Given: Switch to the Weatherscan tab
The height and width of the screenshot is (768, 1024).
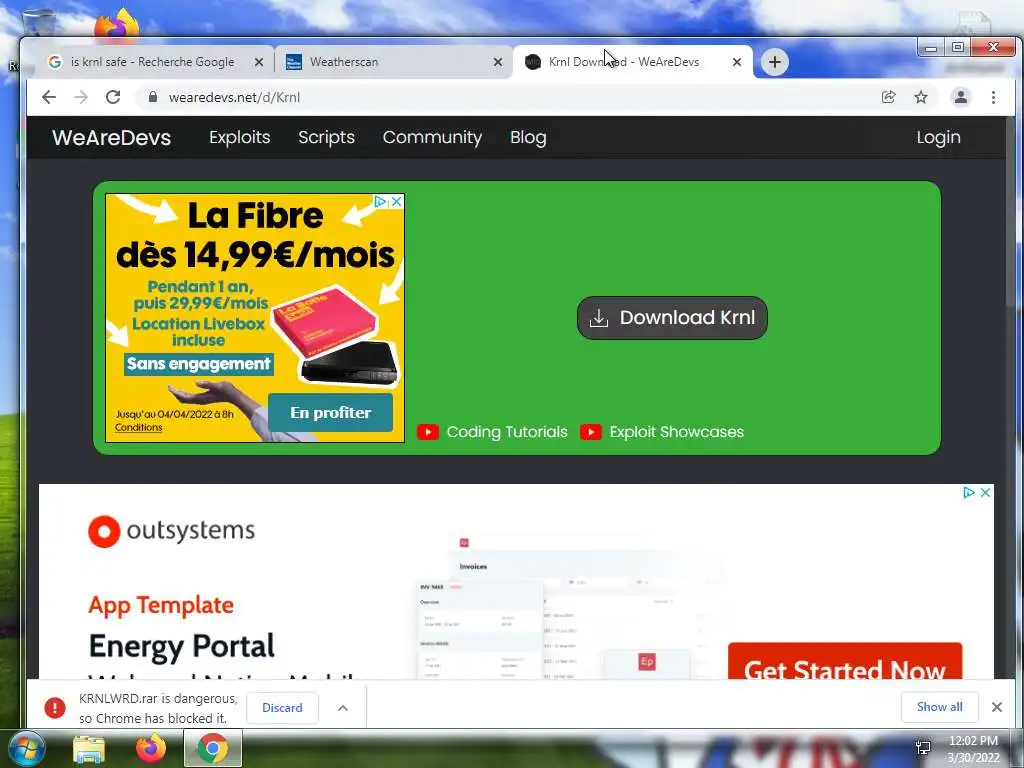Looking at the screenshot, I should click(x=392, y=62).
